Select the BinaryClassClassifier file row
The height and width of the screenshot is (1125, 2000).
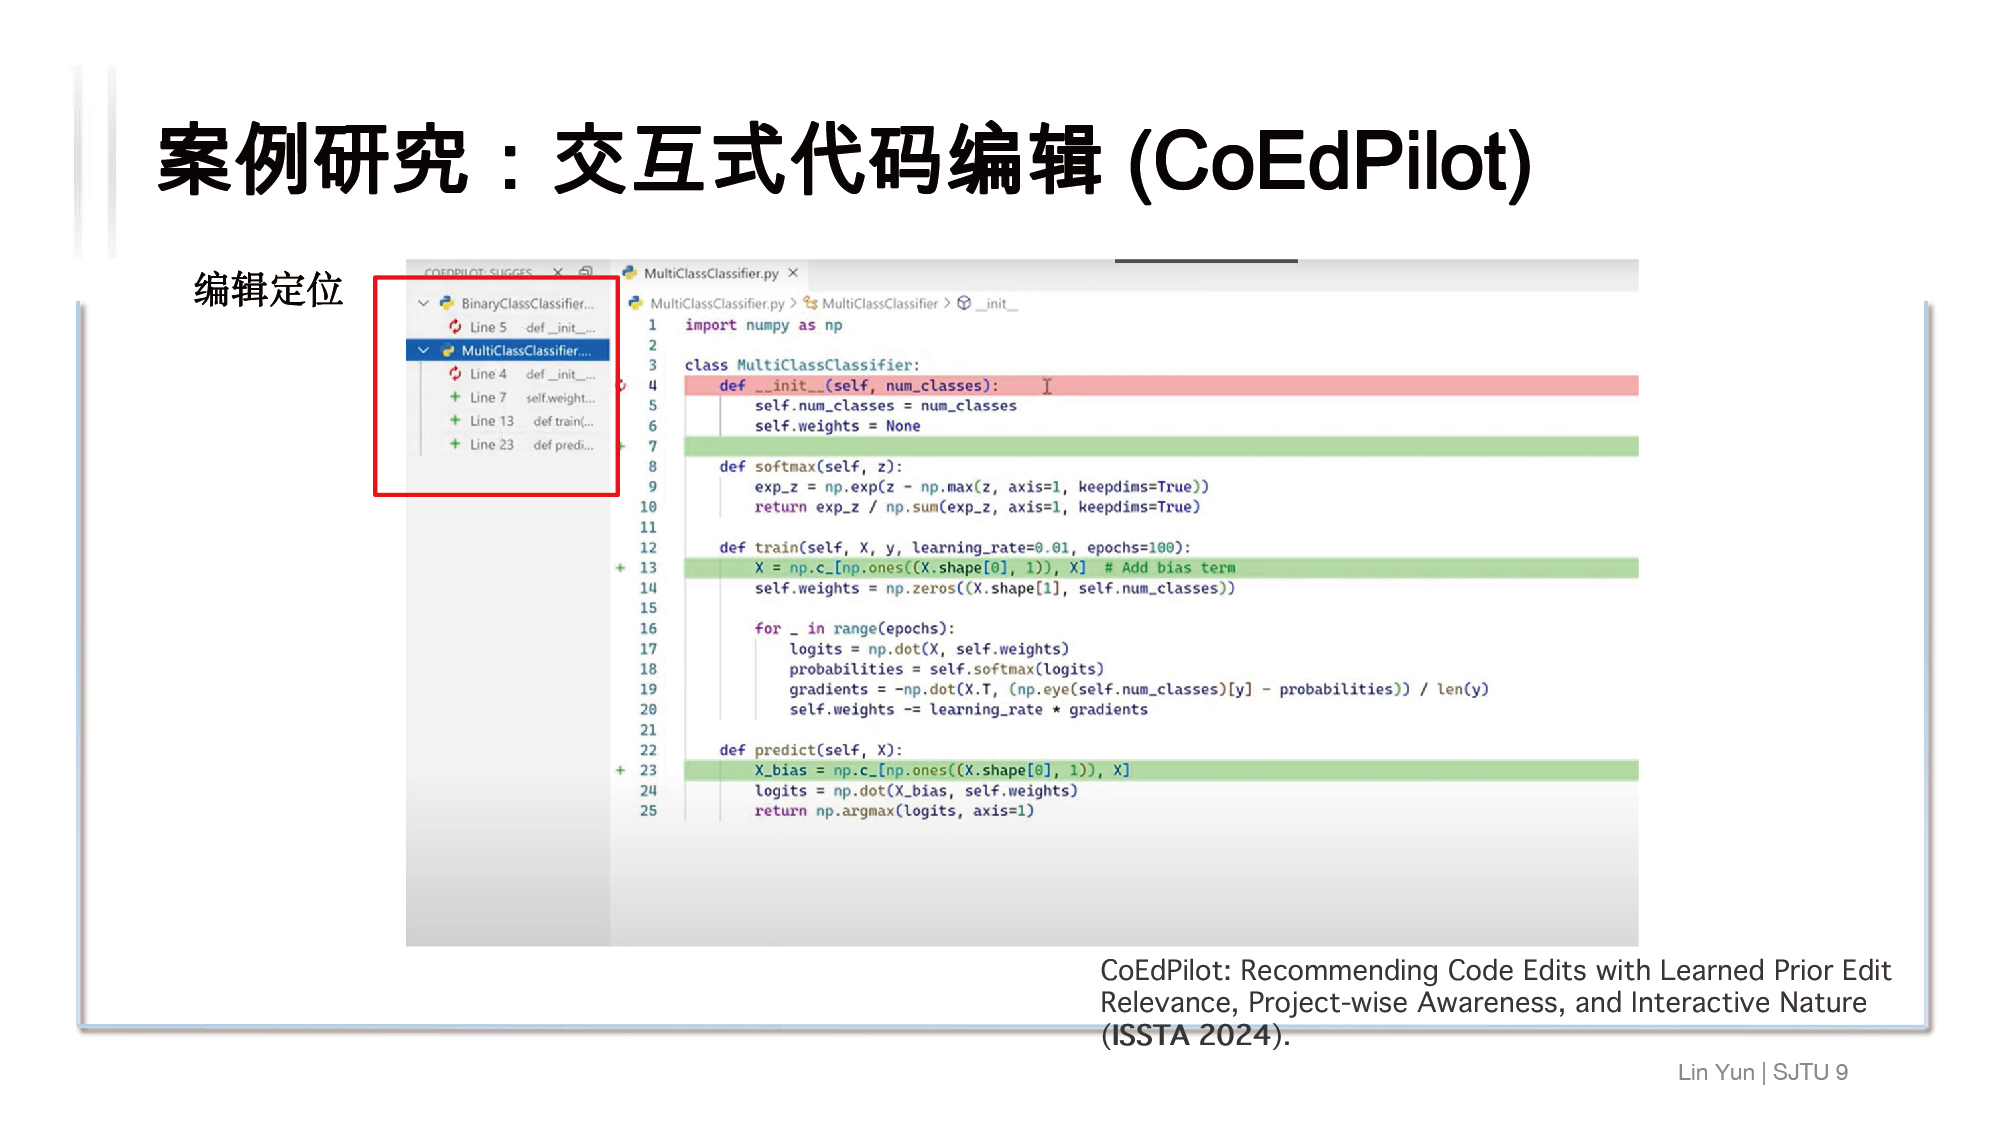click(x=509, y=303)
